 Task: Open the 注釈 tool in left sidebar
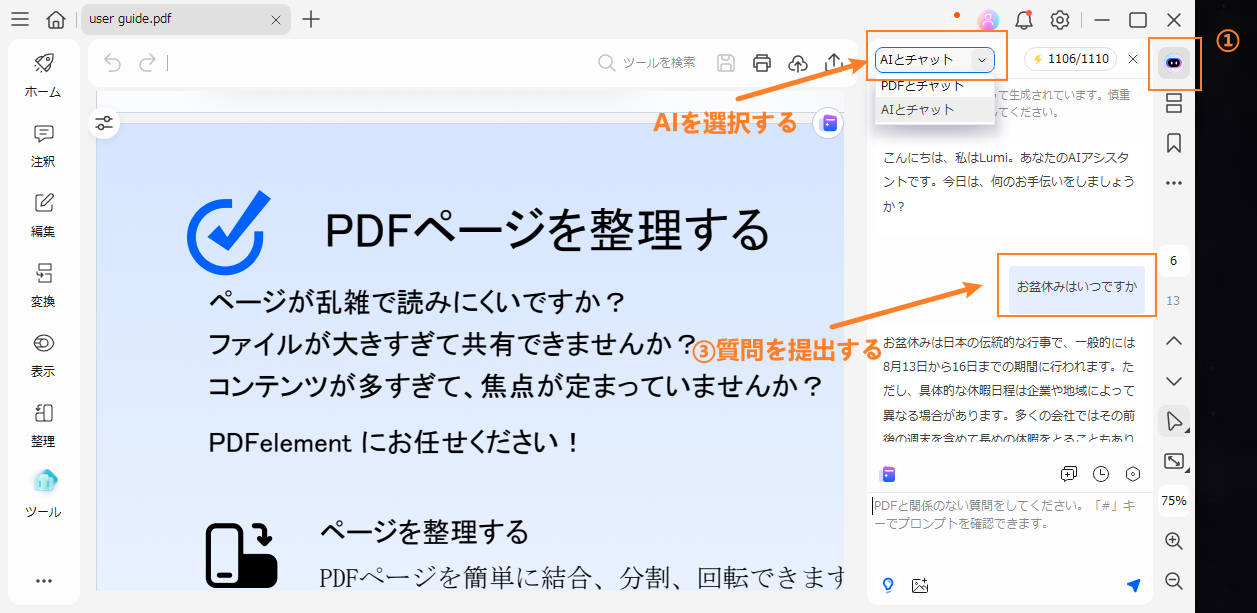(x=43, y=145)
